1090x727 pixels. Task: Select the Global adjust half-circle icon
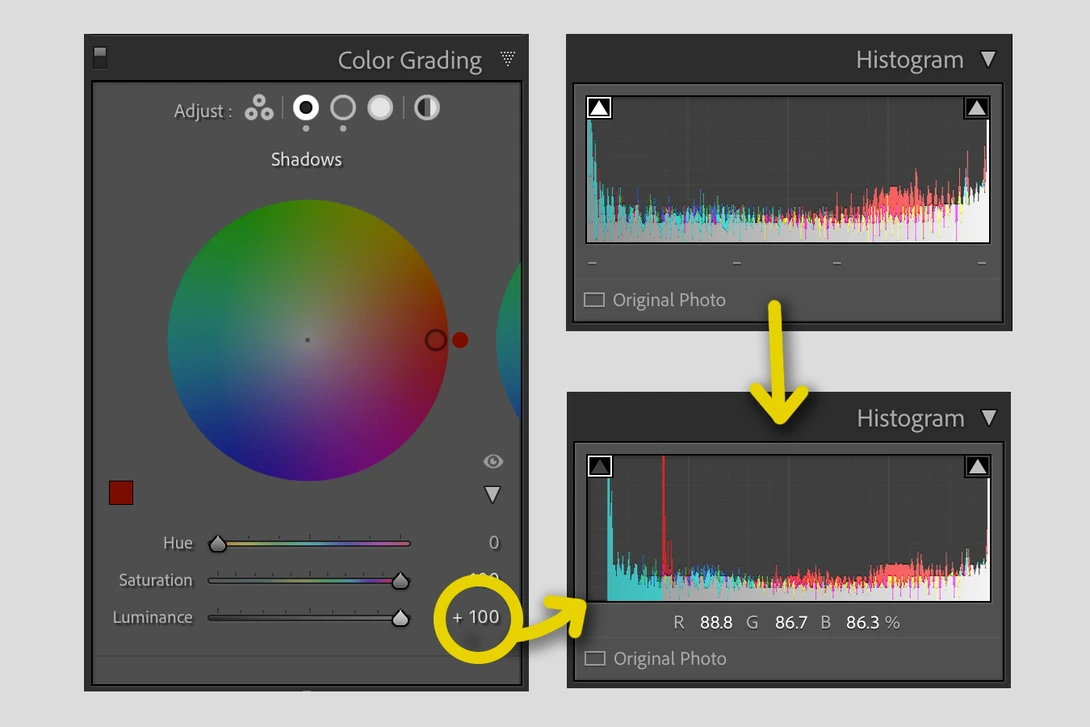point(427,108)
